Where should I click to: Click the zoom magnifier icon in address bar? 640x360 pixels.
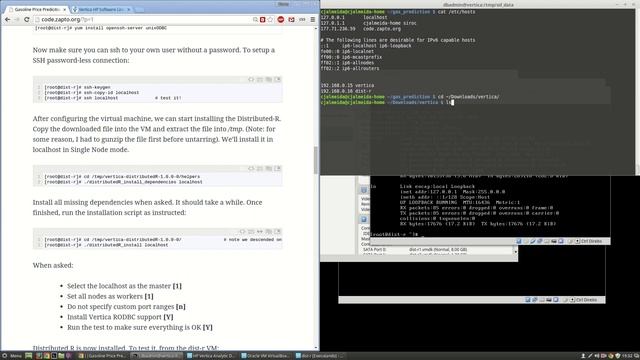(x=255, y=19)
